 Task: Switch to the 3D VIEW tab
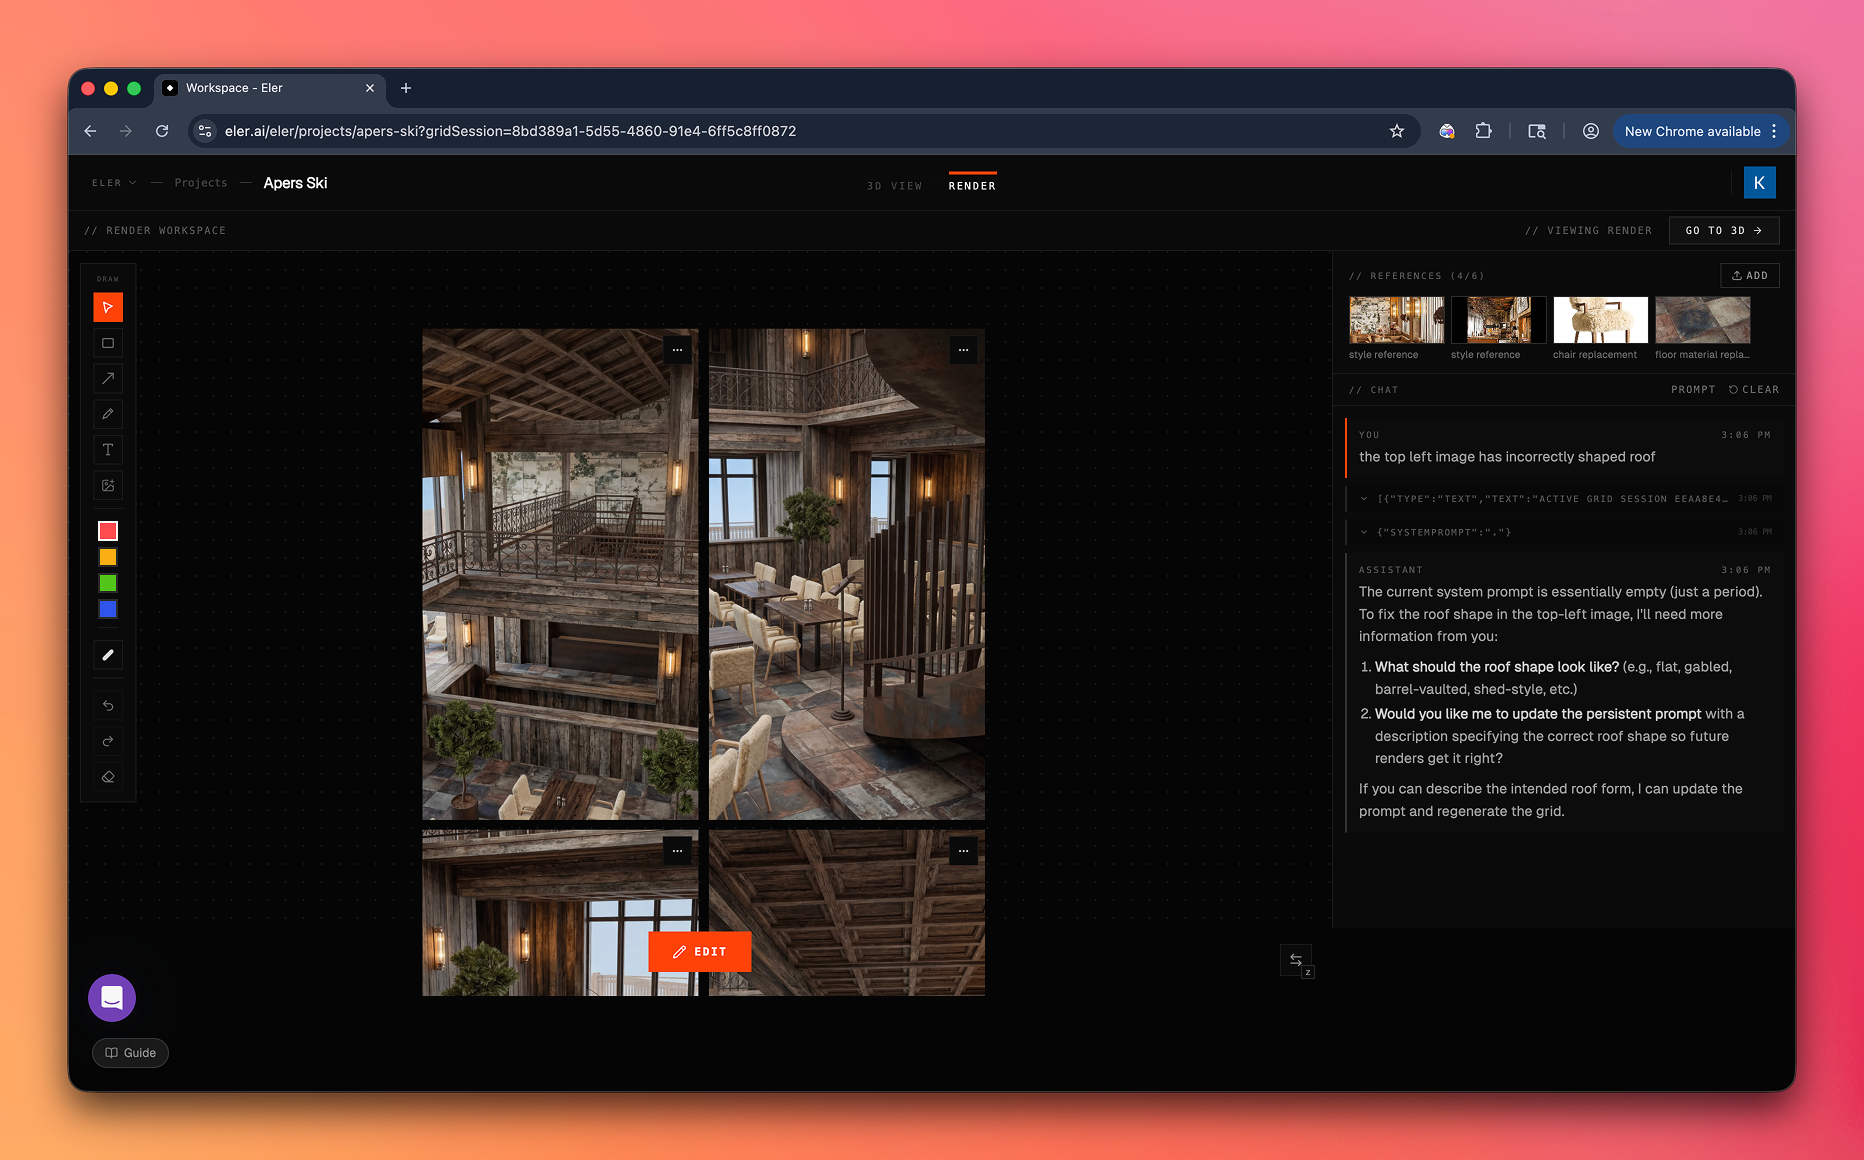[894, 186]
